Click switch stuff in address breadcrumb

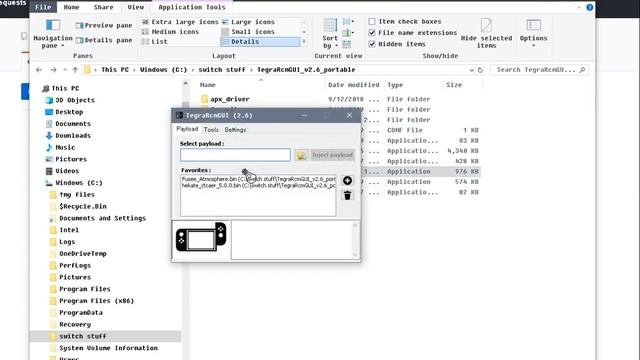pos(222,70)
